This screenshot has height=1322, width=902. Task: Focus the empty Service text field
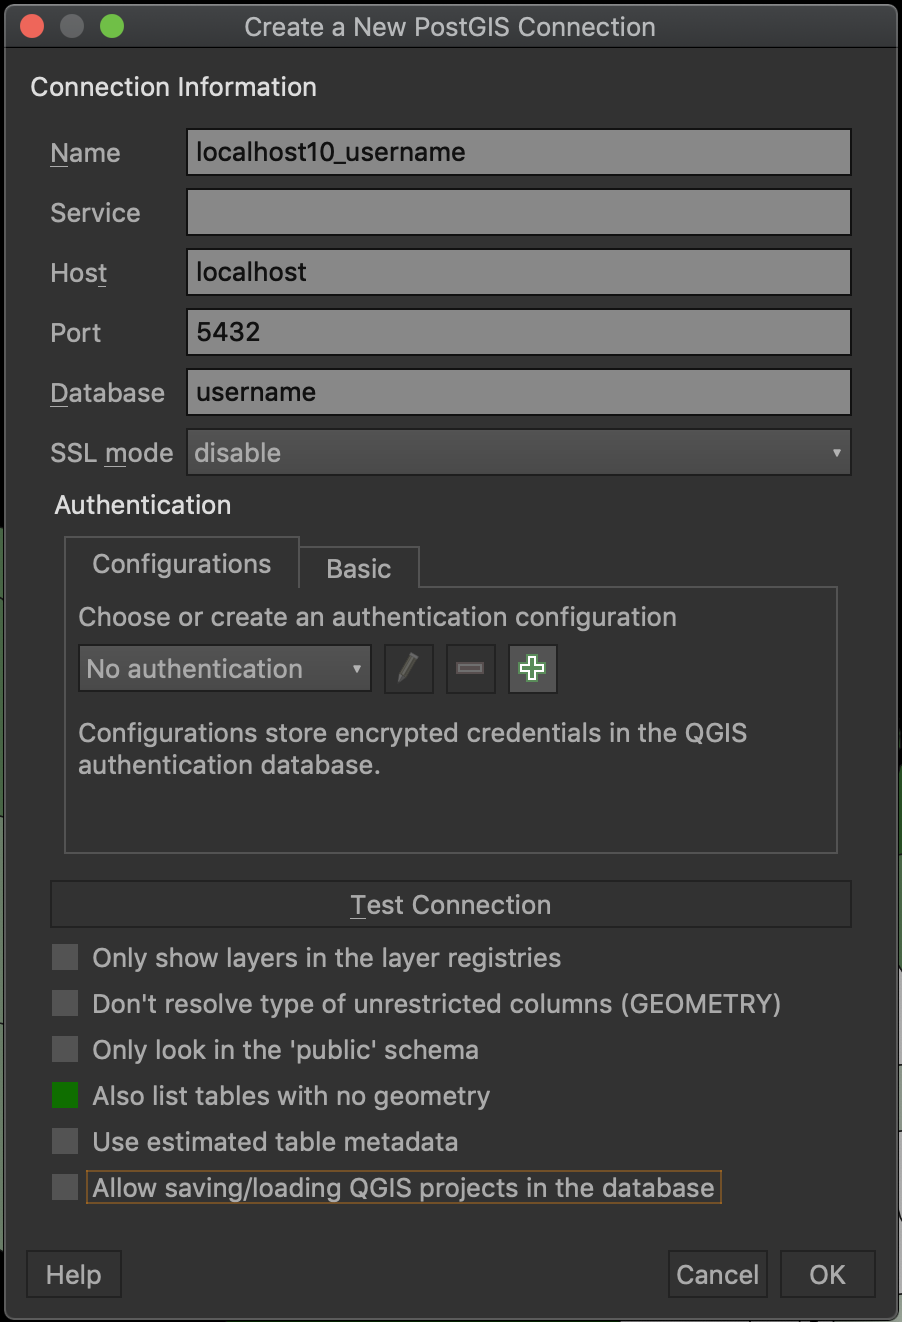tap(518, 212)
